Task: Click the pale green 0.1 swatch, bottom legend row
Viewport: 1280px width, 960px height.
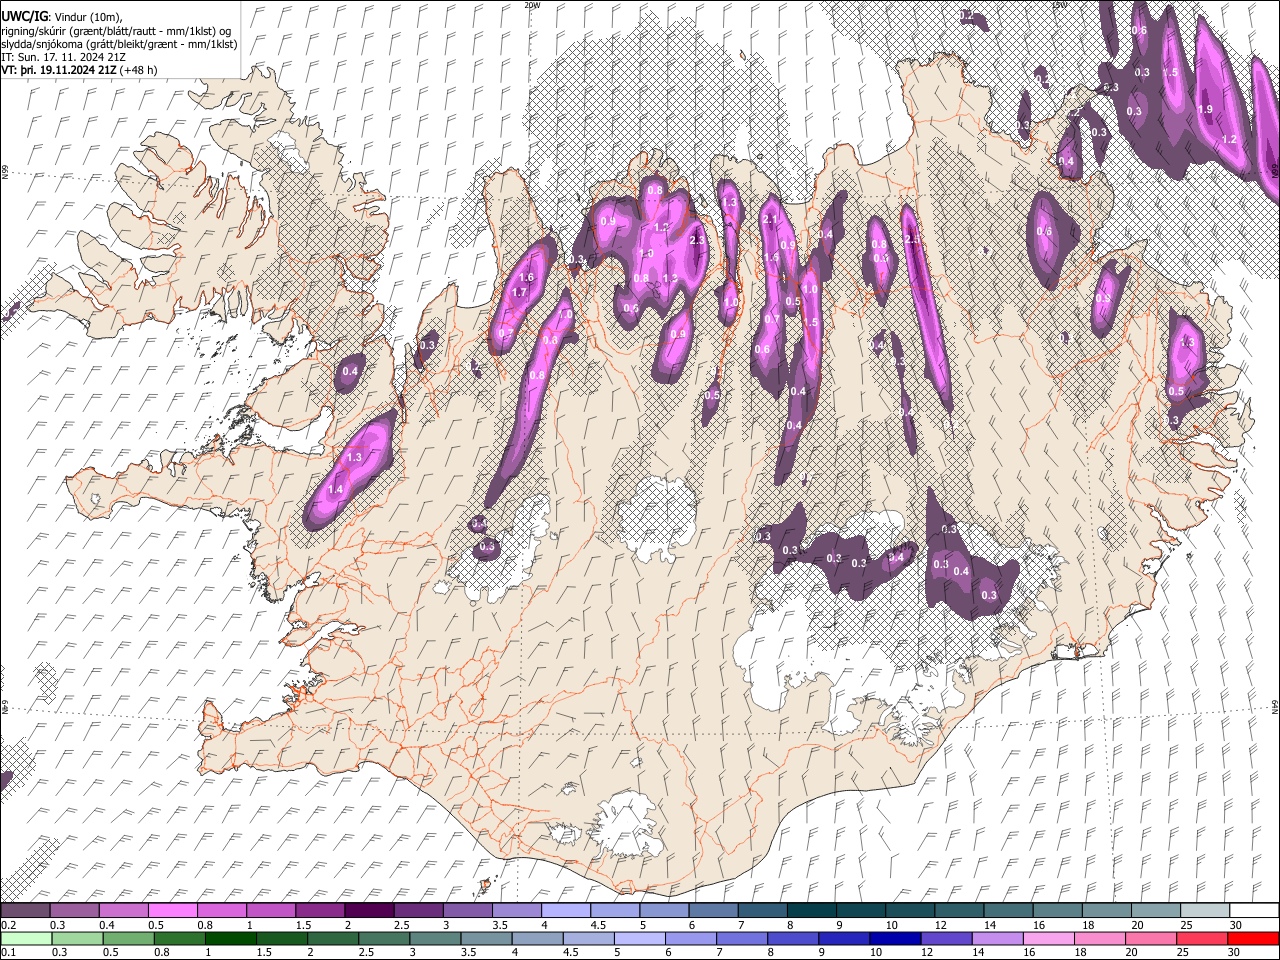Action: [26, 938]
